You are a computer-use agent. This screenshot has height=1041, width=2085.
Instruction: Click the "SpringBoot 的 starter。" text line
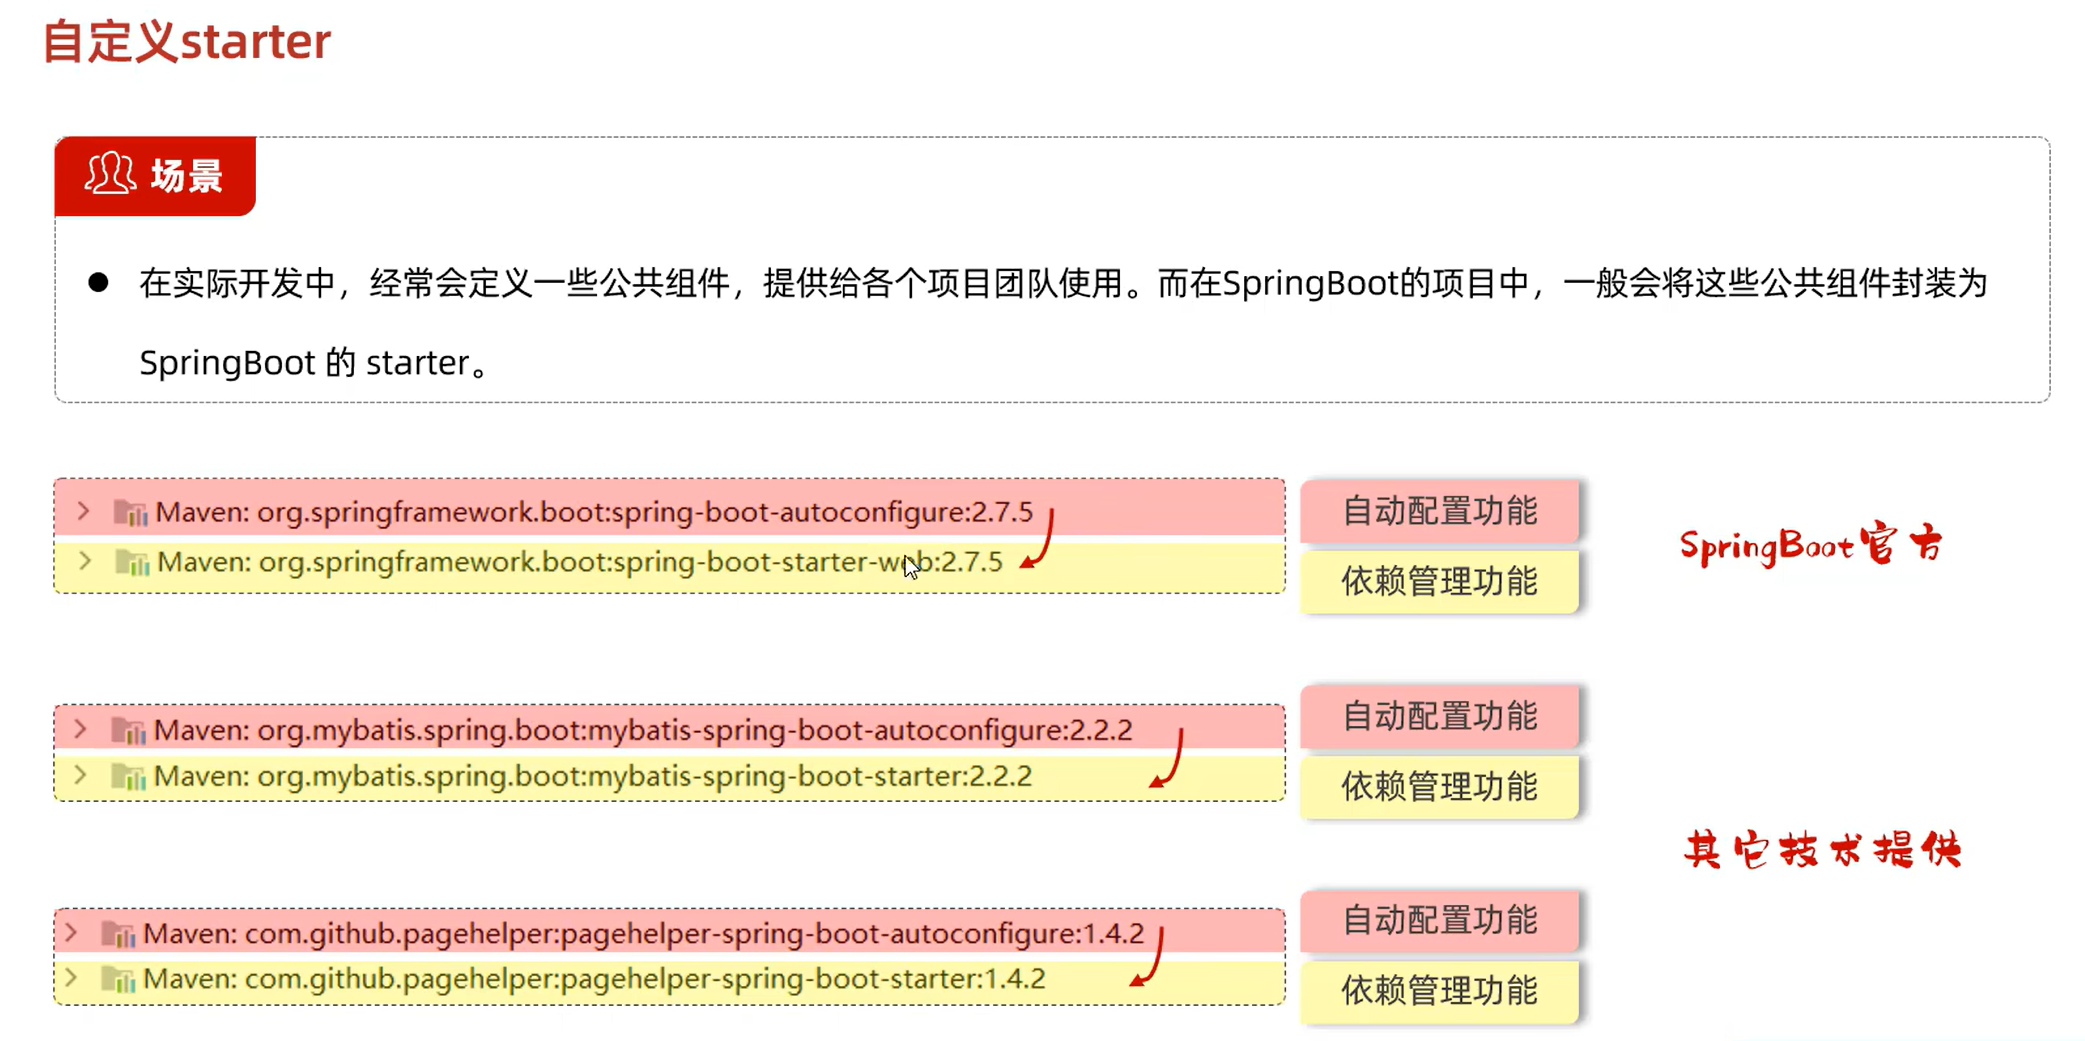tap(315, 363)
